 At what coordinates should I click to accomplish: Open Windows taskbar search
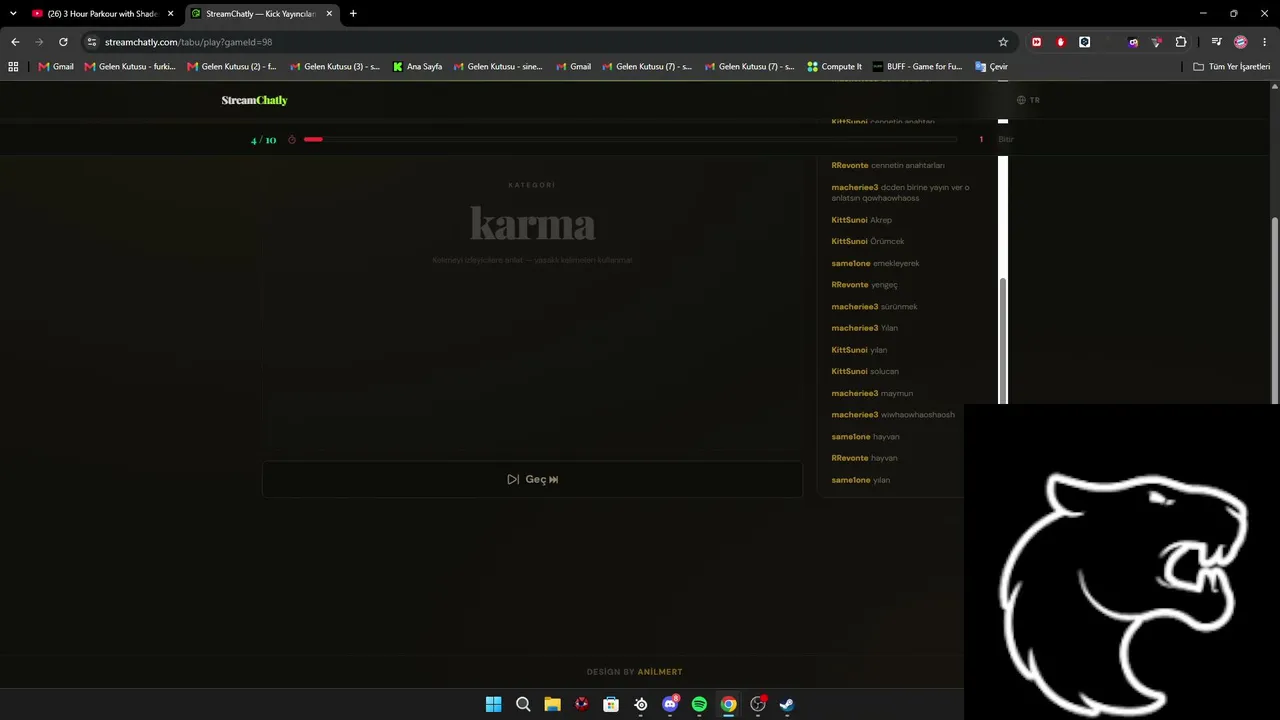[x=523, y=704]
